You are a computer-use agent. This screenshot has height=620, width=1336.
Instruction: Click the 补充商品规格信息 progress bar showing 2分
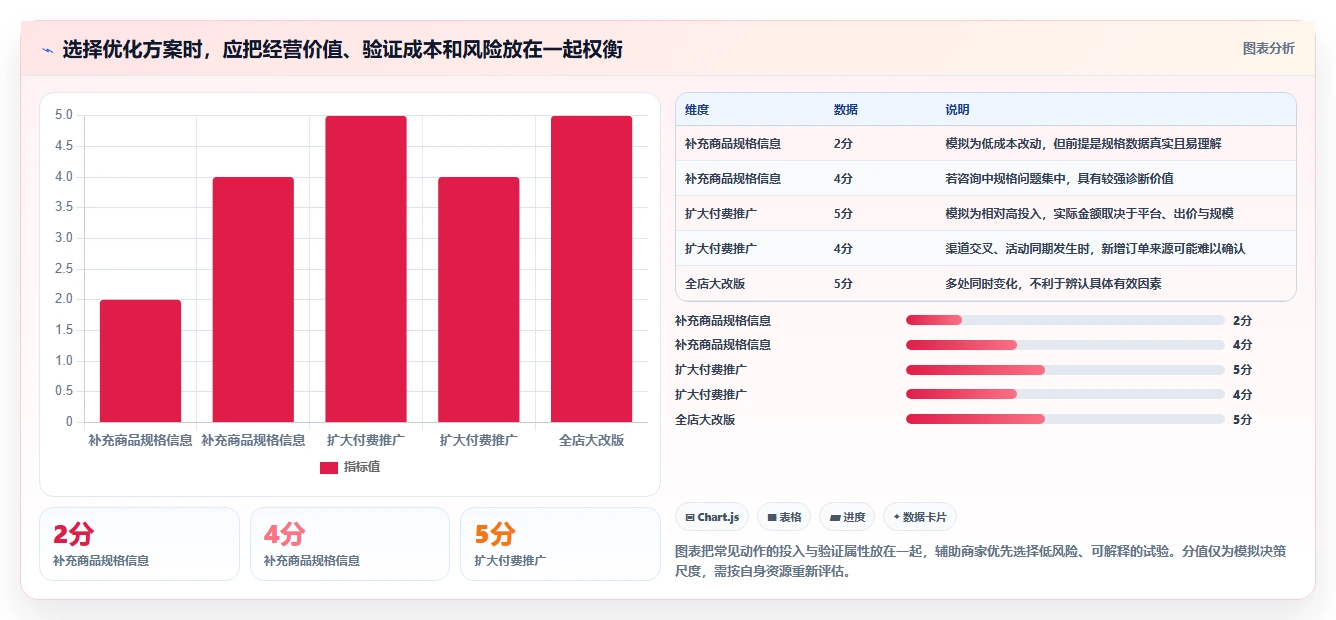pyautogui.click(x=1065, y=320)
